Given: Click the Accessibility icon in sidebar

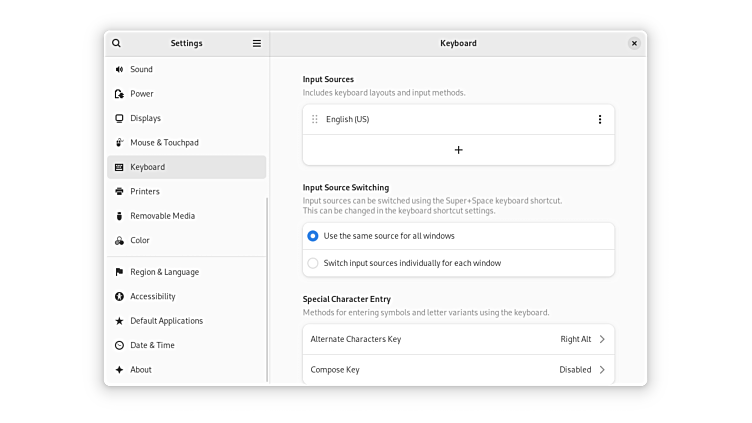Looking at the screenshot, I should pyautogui.click(x=119, y=296).
